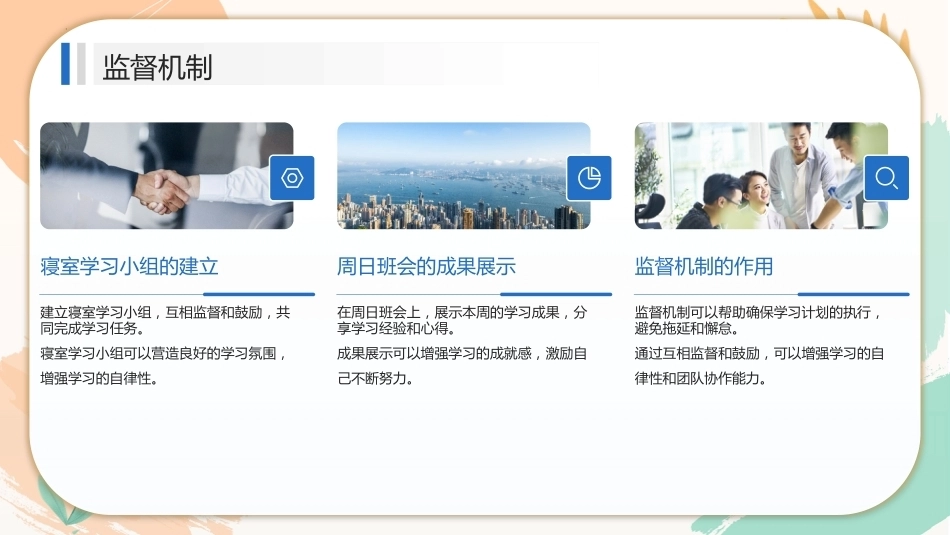The height and width of the screenshot is (535, 950).
Task: Select the team meeting photo
Action: [x=761, y=176]
